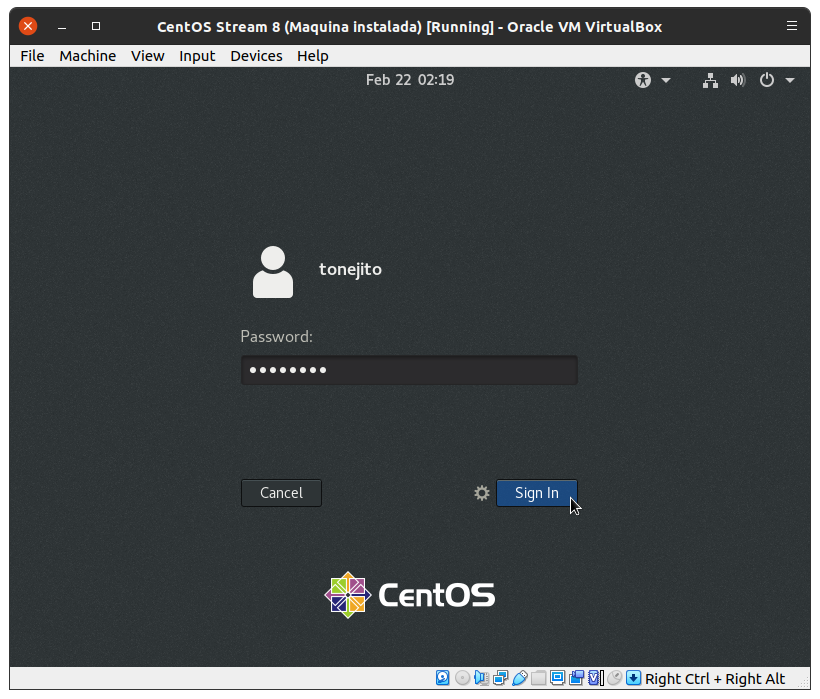Click the wired network status icon
820x699 pixels.
(x=710, y=80)
